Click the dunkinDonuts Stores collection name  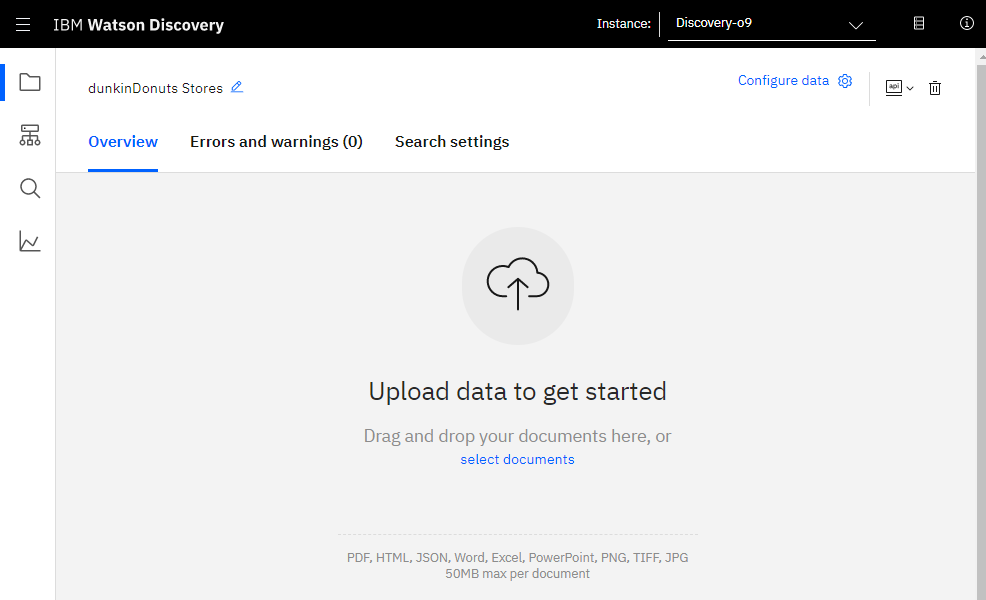155,88
